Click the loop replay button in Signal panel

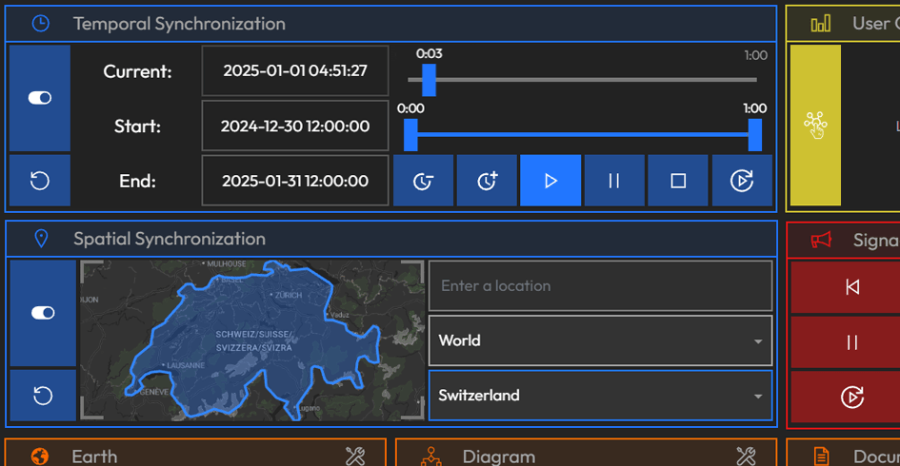click(x=852, y=397)
